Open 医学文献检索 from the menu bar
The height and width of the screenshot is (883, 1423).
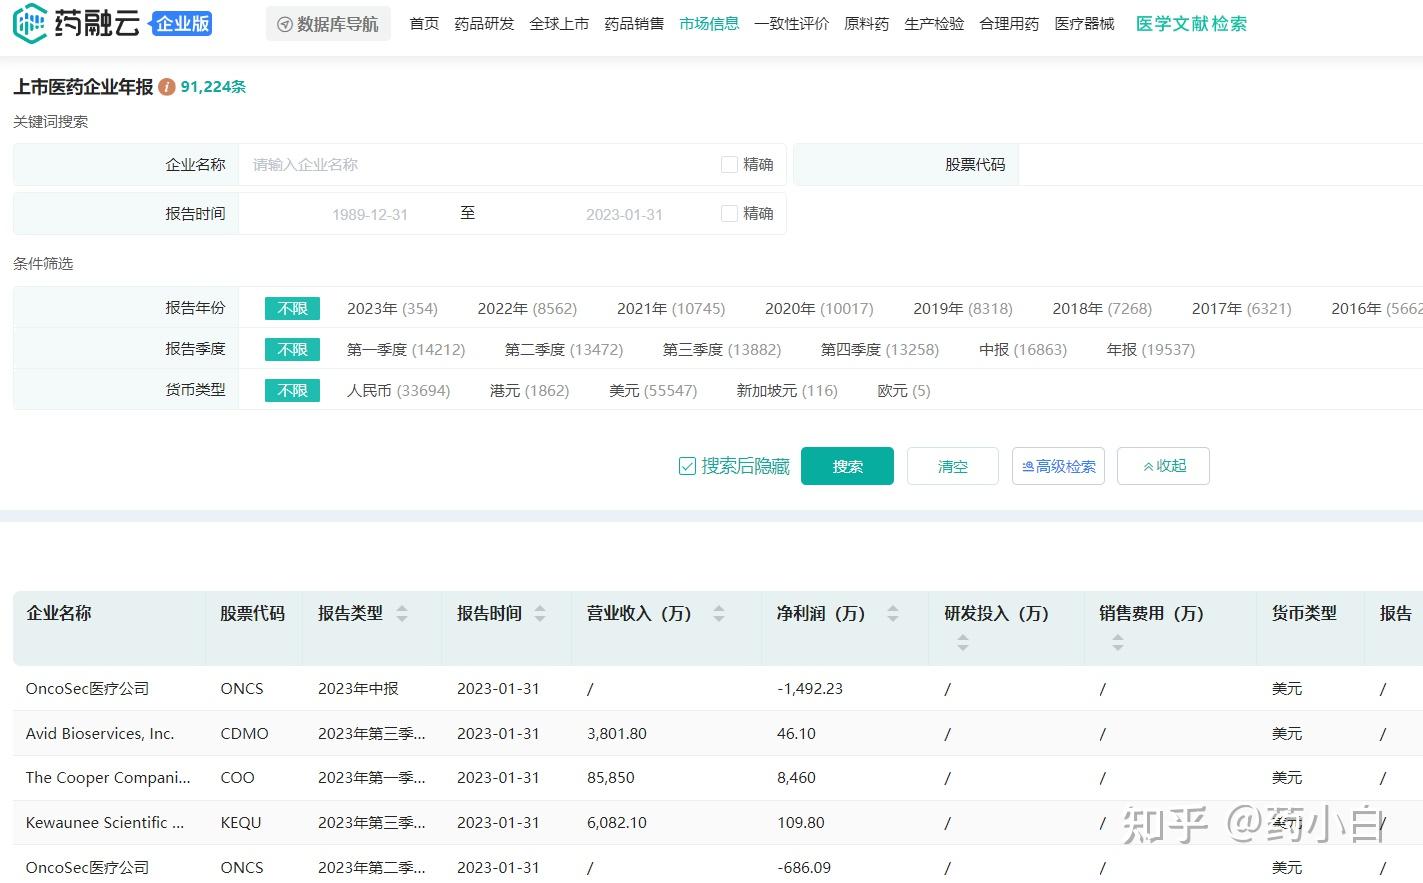[x=1190, y=23]
